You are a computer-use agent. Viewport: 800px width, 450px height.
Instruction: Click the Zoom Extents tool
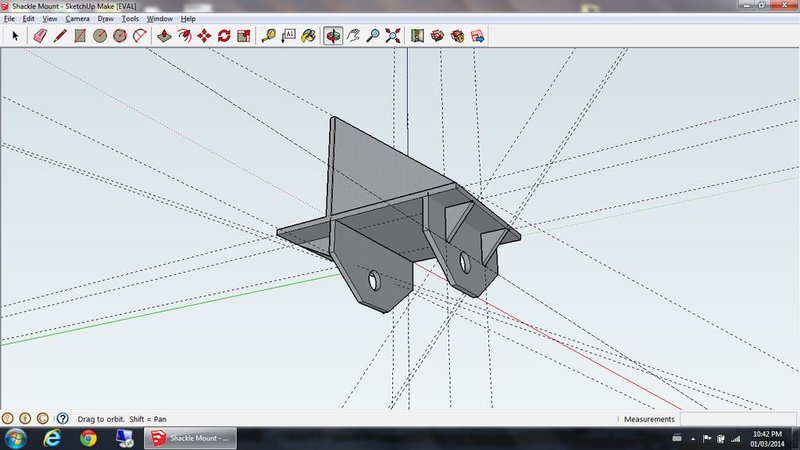393,36
